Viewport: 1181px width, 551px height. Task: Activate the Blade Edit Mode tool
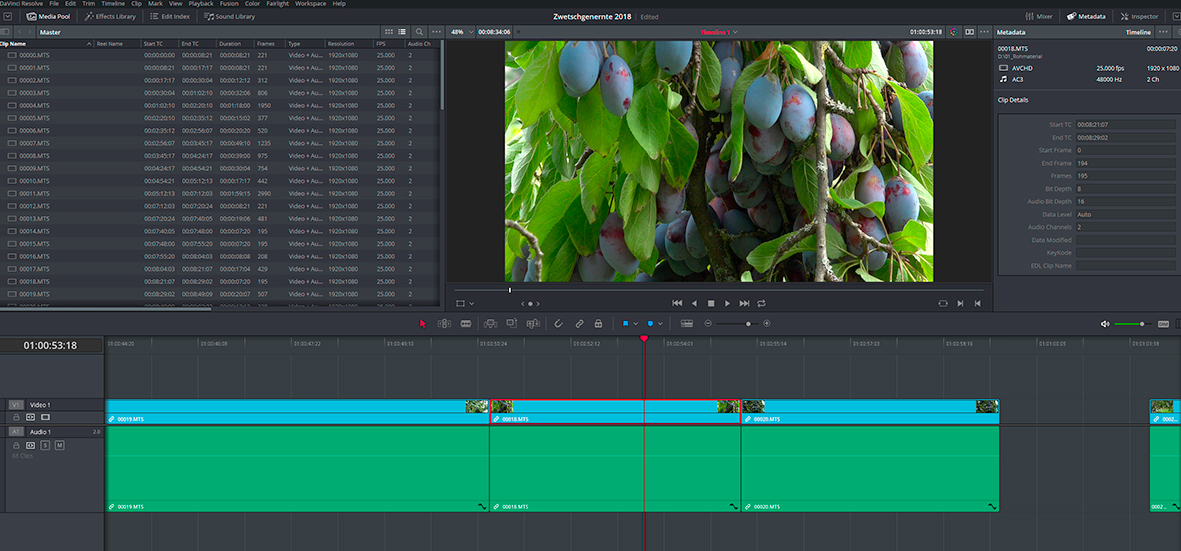click(465, 323)
